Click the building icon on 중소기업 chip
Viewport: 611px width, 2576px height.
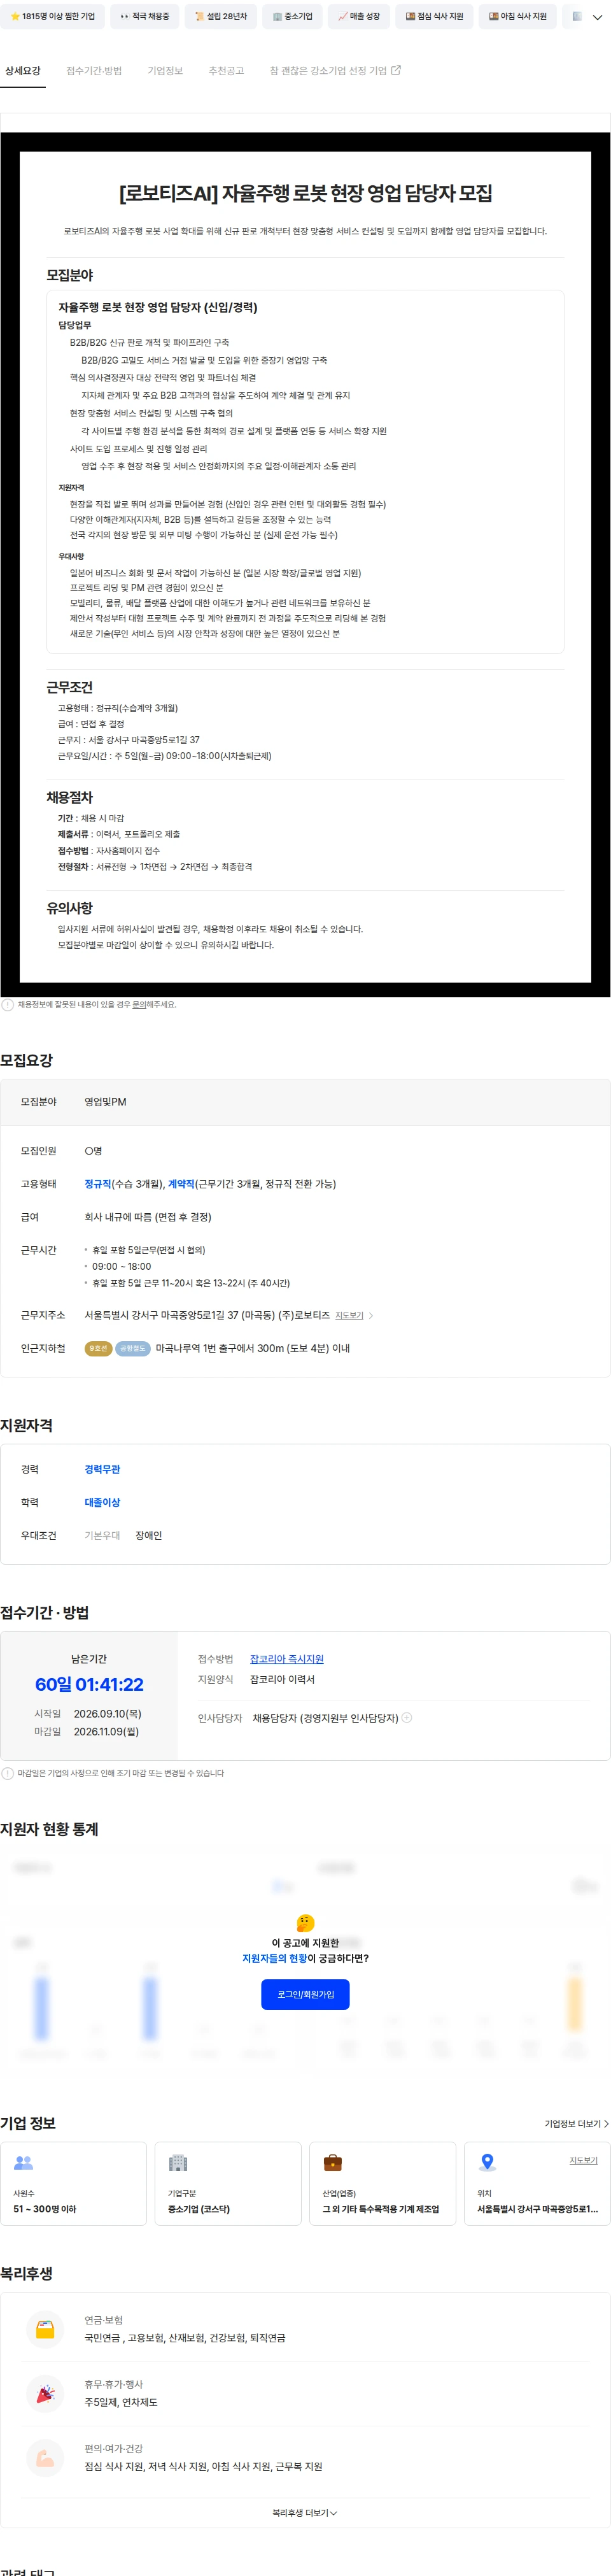[x=277, y=17]
